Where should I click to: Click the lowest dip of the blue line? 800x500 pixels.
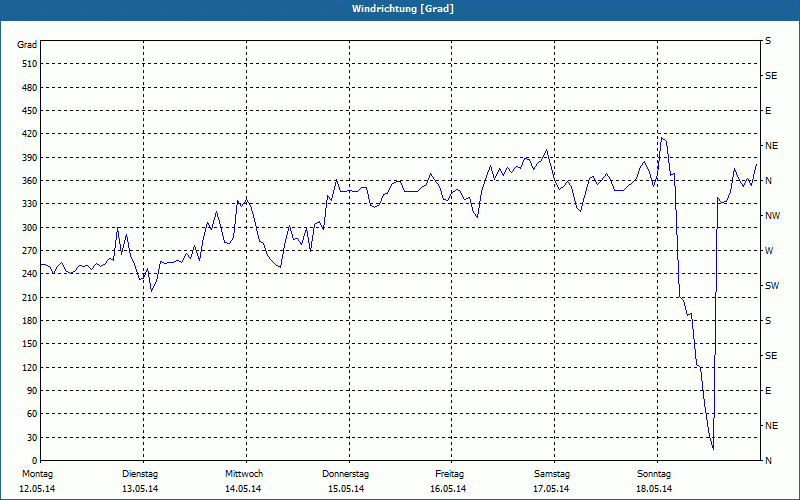(712, 448)
